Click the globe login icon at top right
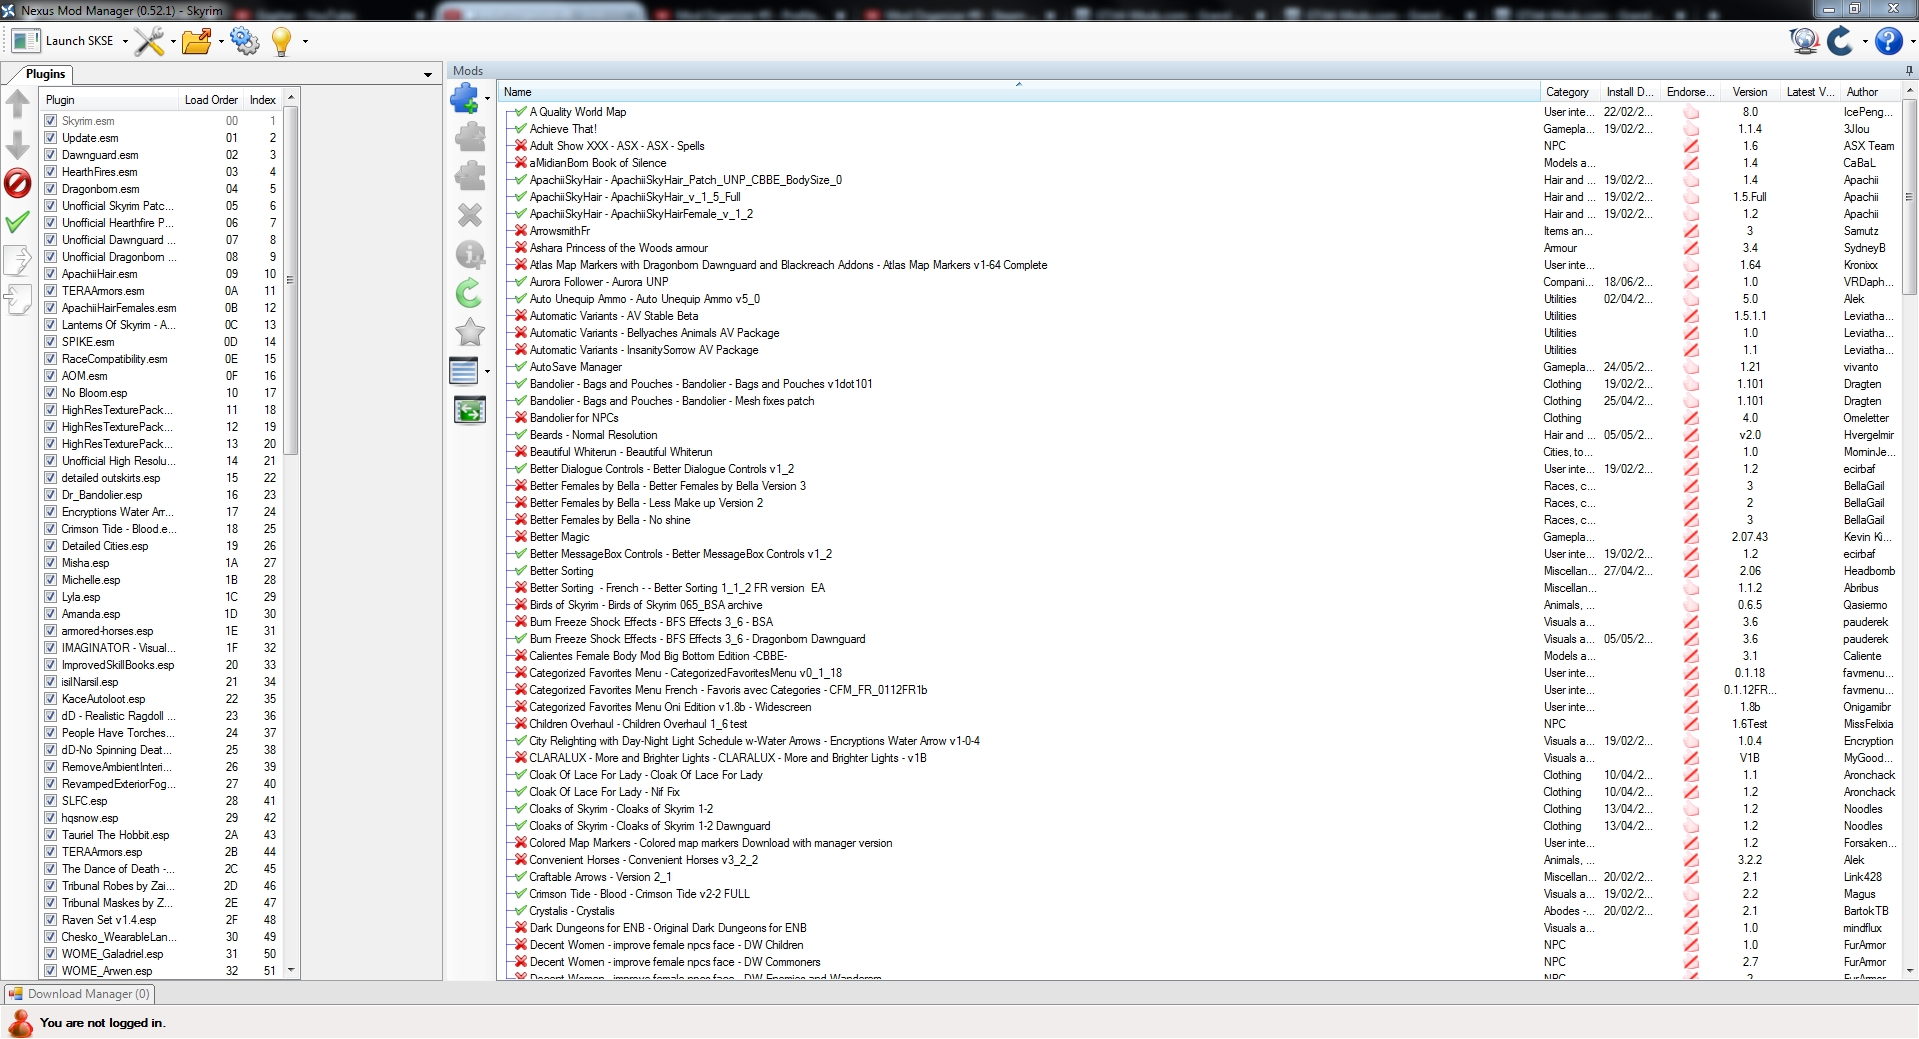 pyautogui.click(x=1804, y=41)
